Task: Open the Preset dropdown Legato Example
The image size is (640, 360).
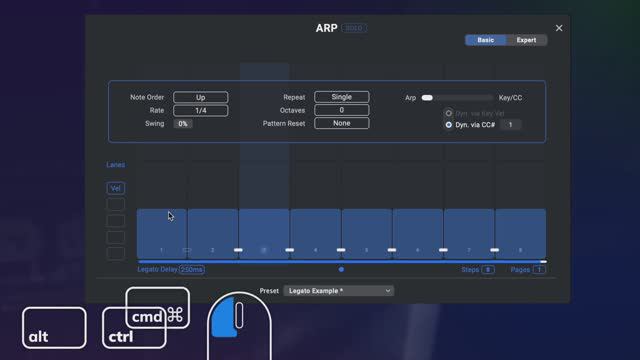Action: (338, 291)
